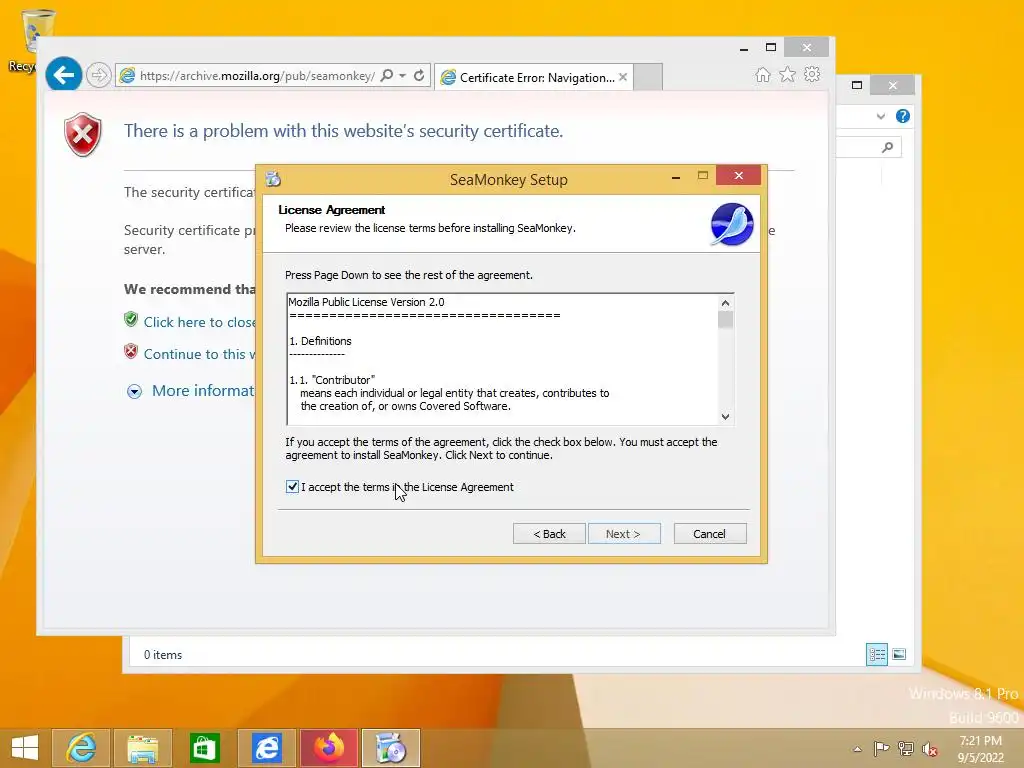Image resolution: width=1024 pixels, height=768 pixels.
Task: Click the SeaMonkey bird logo
Action: pyautogui.click(x=731, y=224)
